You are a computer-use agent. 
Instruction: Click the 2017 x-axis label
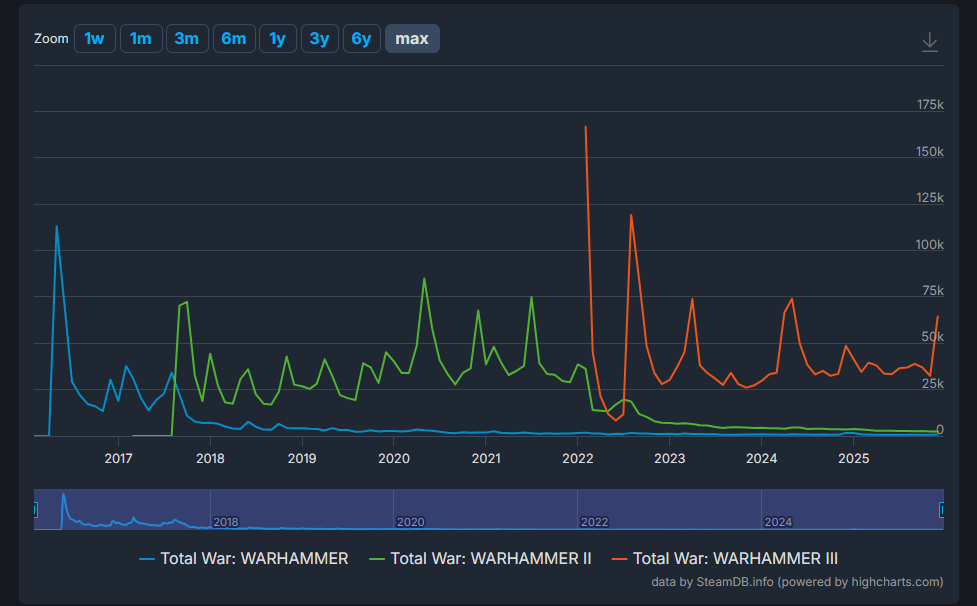coord(118,458)
